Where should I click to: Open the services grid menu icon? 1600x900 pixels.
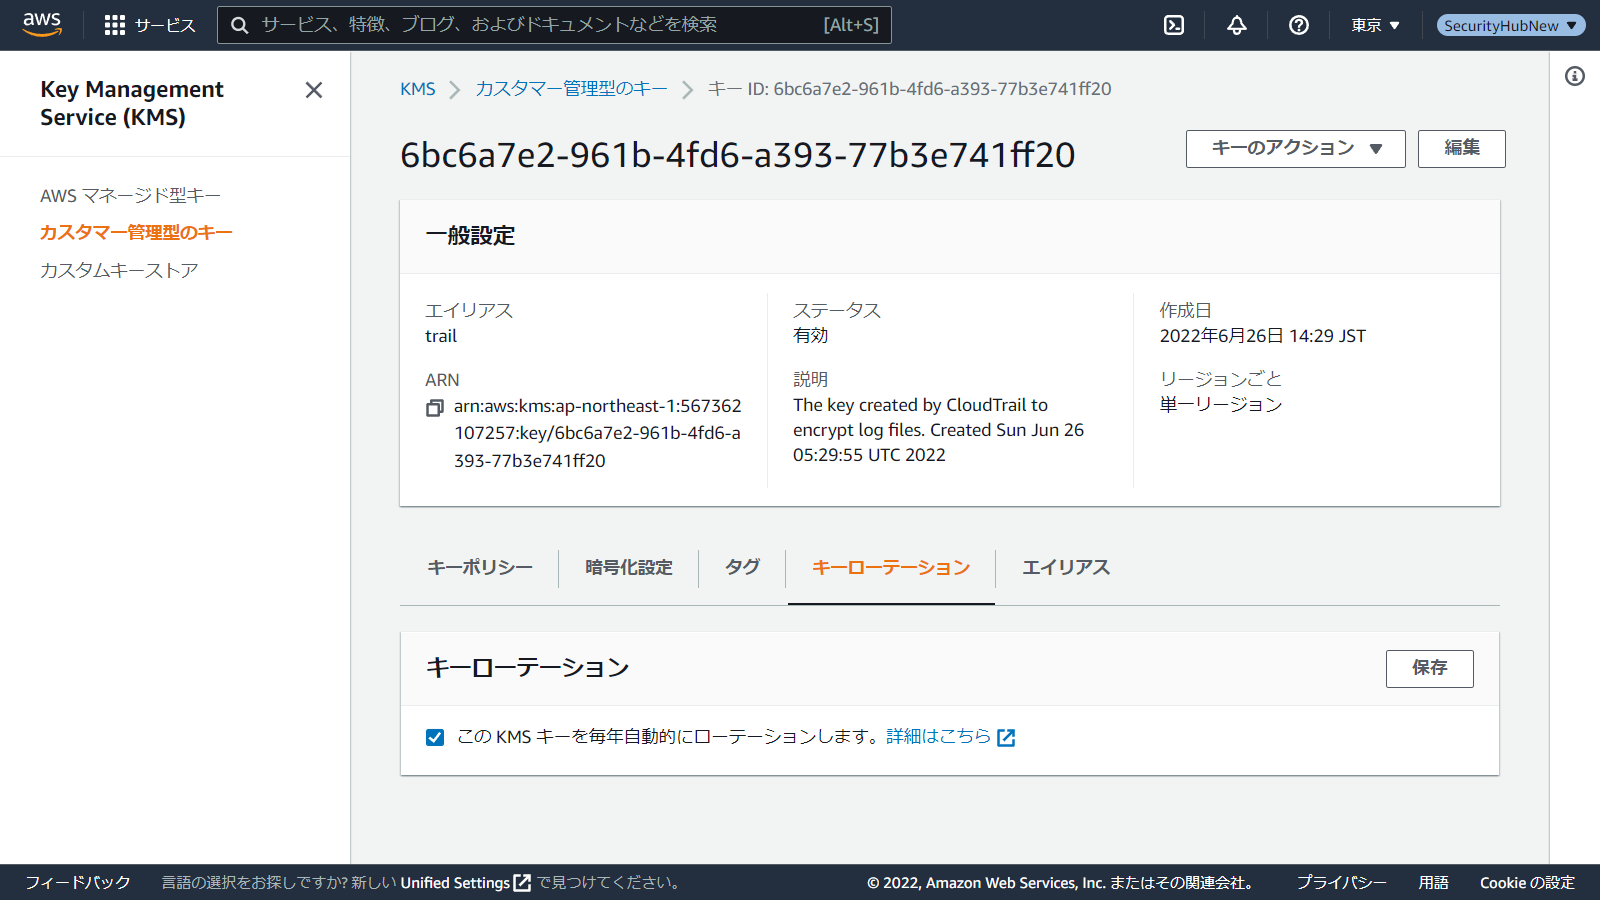pos(115,25)
